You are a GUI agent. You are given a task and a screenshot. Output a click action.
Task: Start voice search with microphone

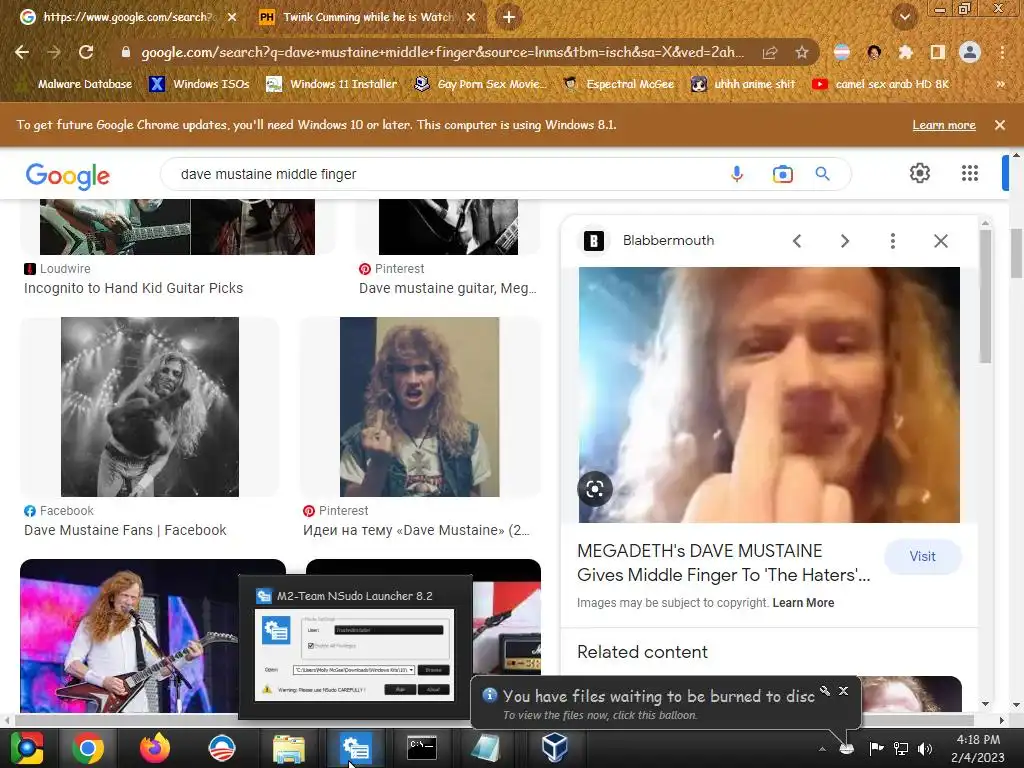click(737, 174)
